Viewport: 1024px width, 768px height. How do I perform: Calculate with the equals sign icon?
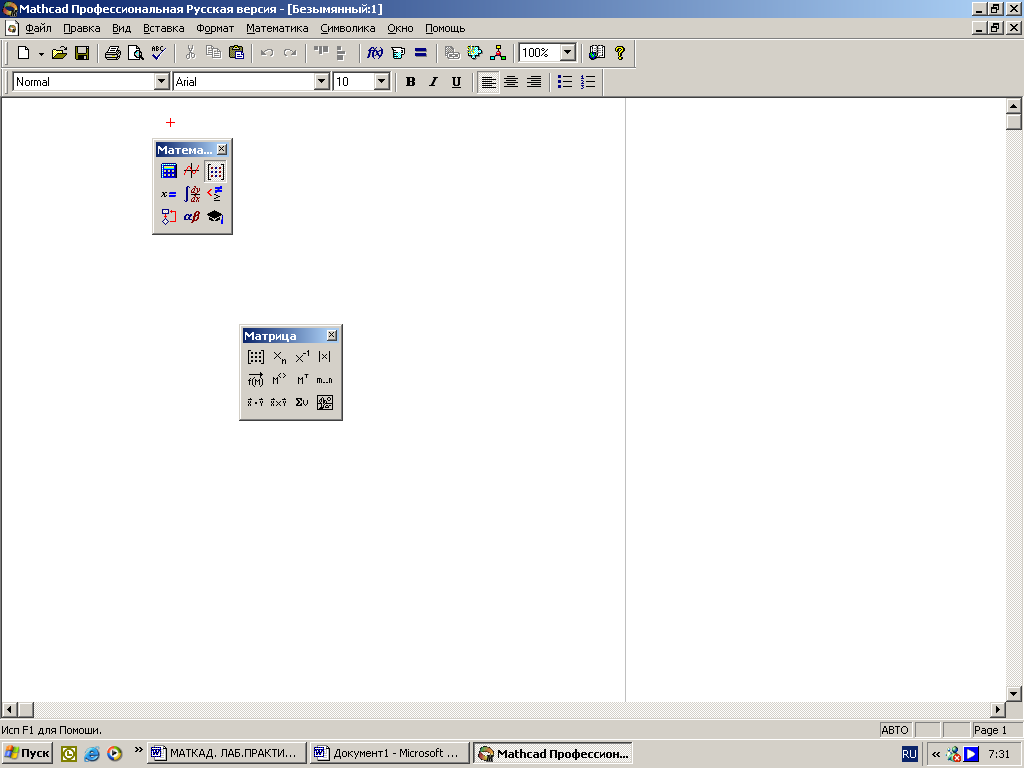pos(421,53)
